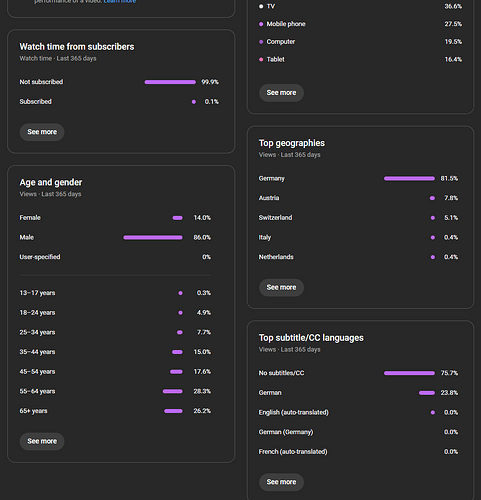The width and height of the screenshot is (481, 500).
Task: Click the No subtitles/CC row
Action: pyautogui.click(x=358, y=373)
